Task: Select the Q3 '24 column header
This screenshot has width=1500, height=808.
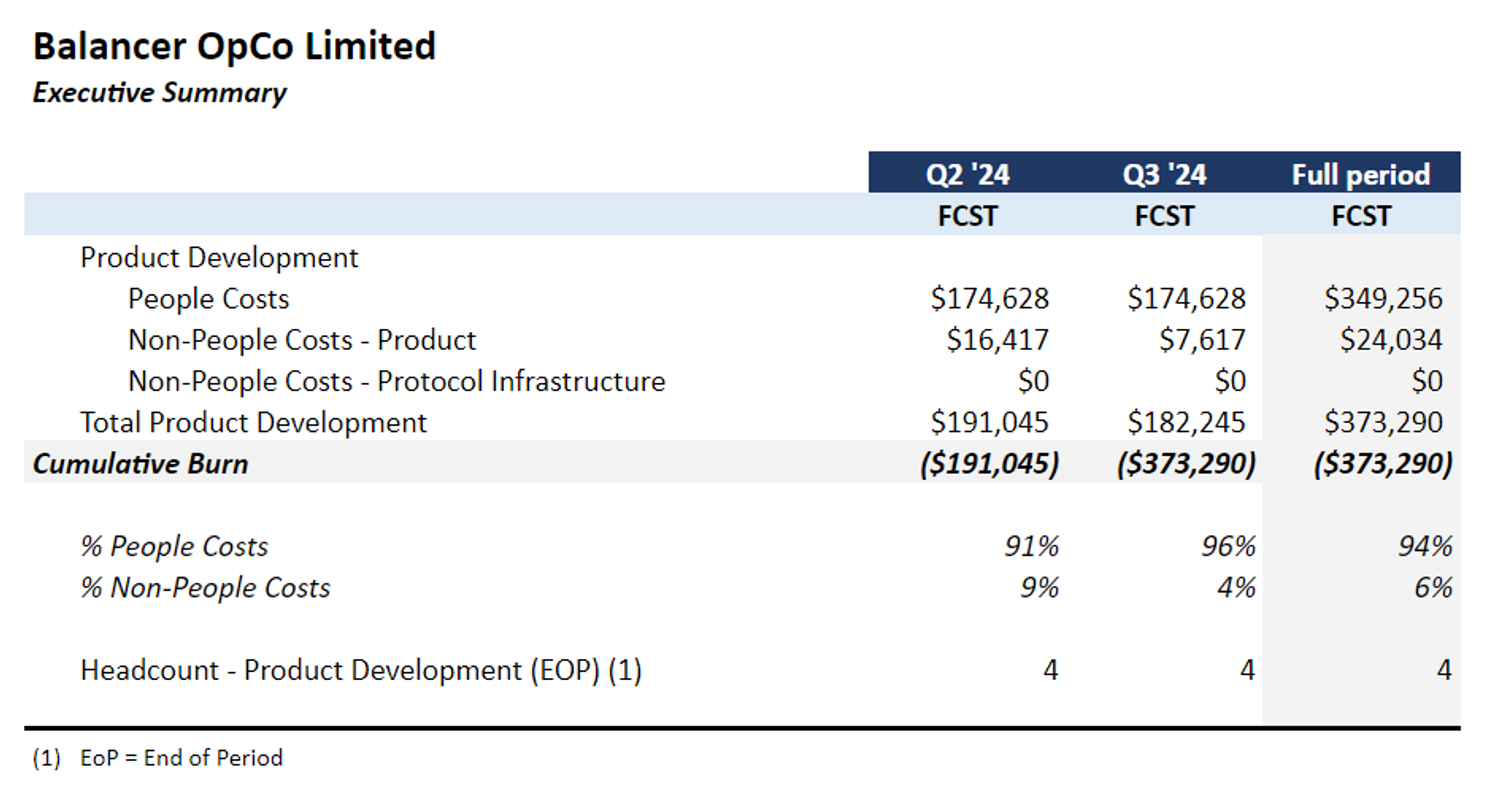Action: [1164, 175]
